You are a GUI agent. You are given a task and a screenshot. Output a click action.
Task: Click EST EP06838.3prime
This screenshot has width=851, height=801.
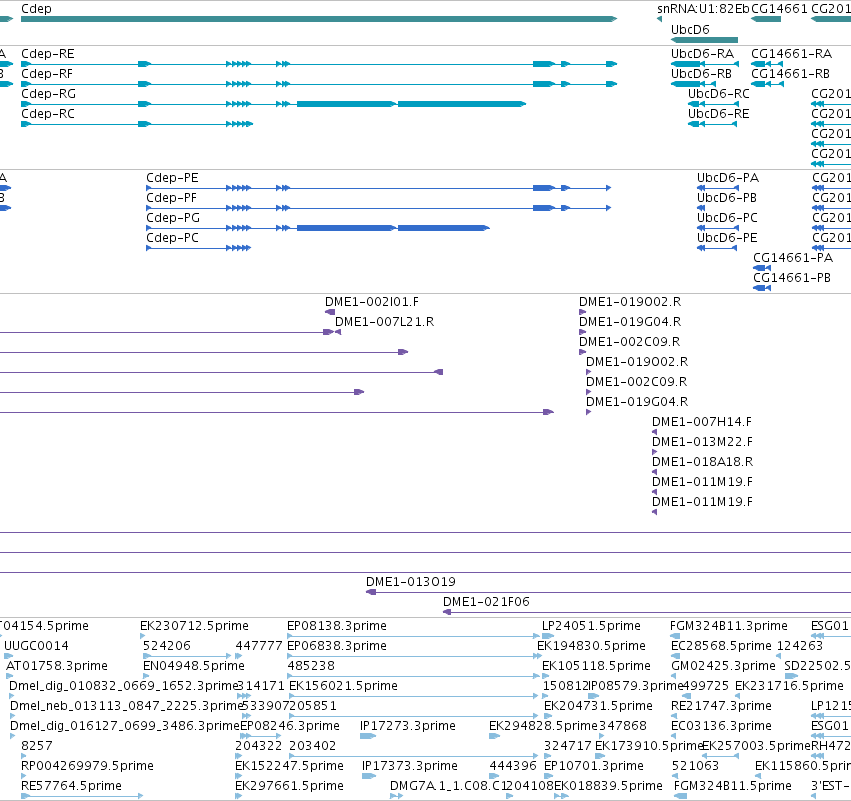pos(337,646)
